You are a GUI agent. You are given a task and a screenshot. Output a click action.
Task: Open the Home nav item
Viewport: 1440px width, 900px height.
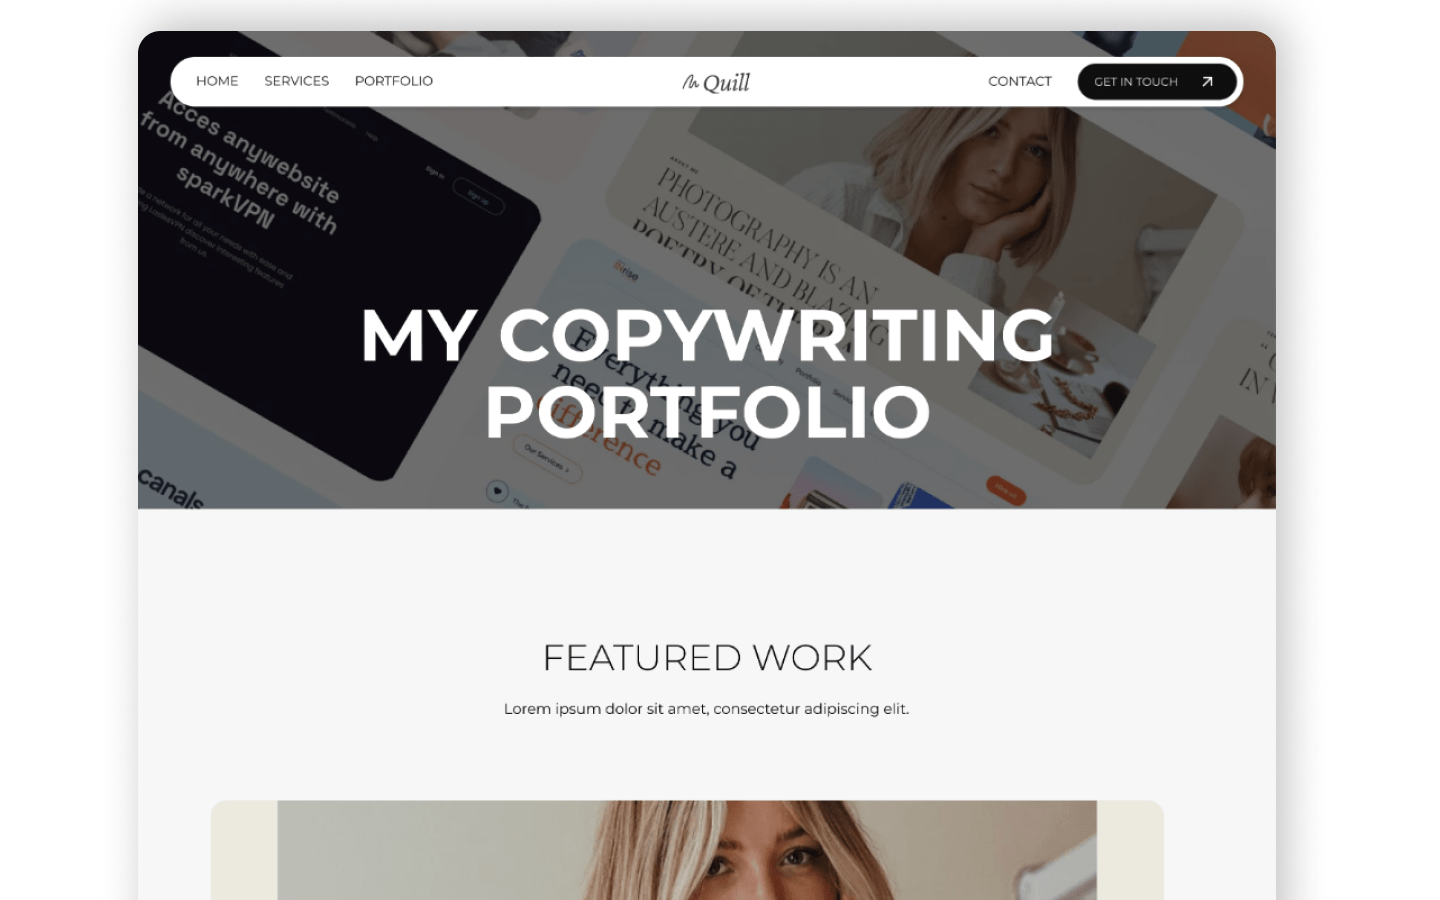pos(217,81)
